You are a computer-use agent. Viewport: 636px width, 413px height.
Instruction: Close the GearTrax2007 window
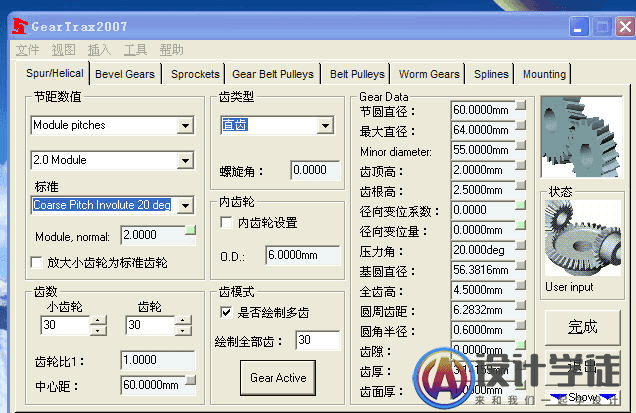coord(625,28)
